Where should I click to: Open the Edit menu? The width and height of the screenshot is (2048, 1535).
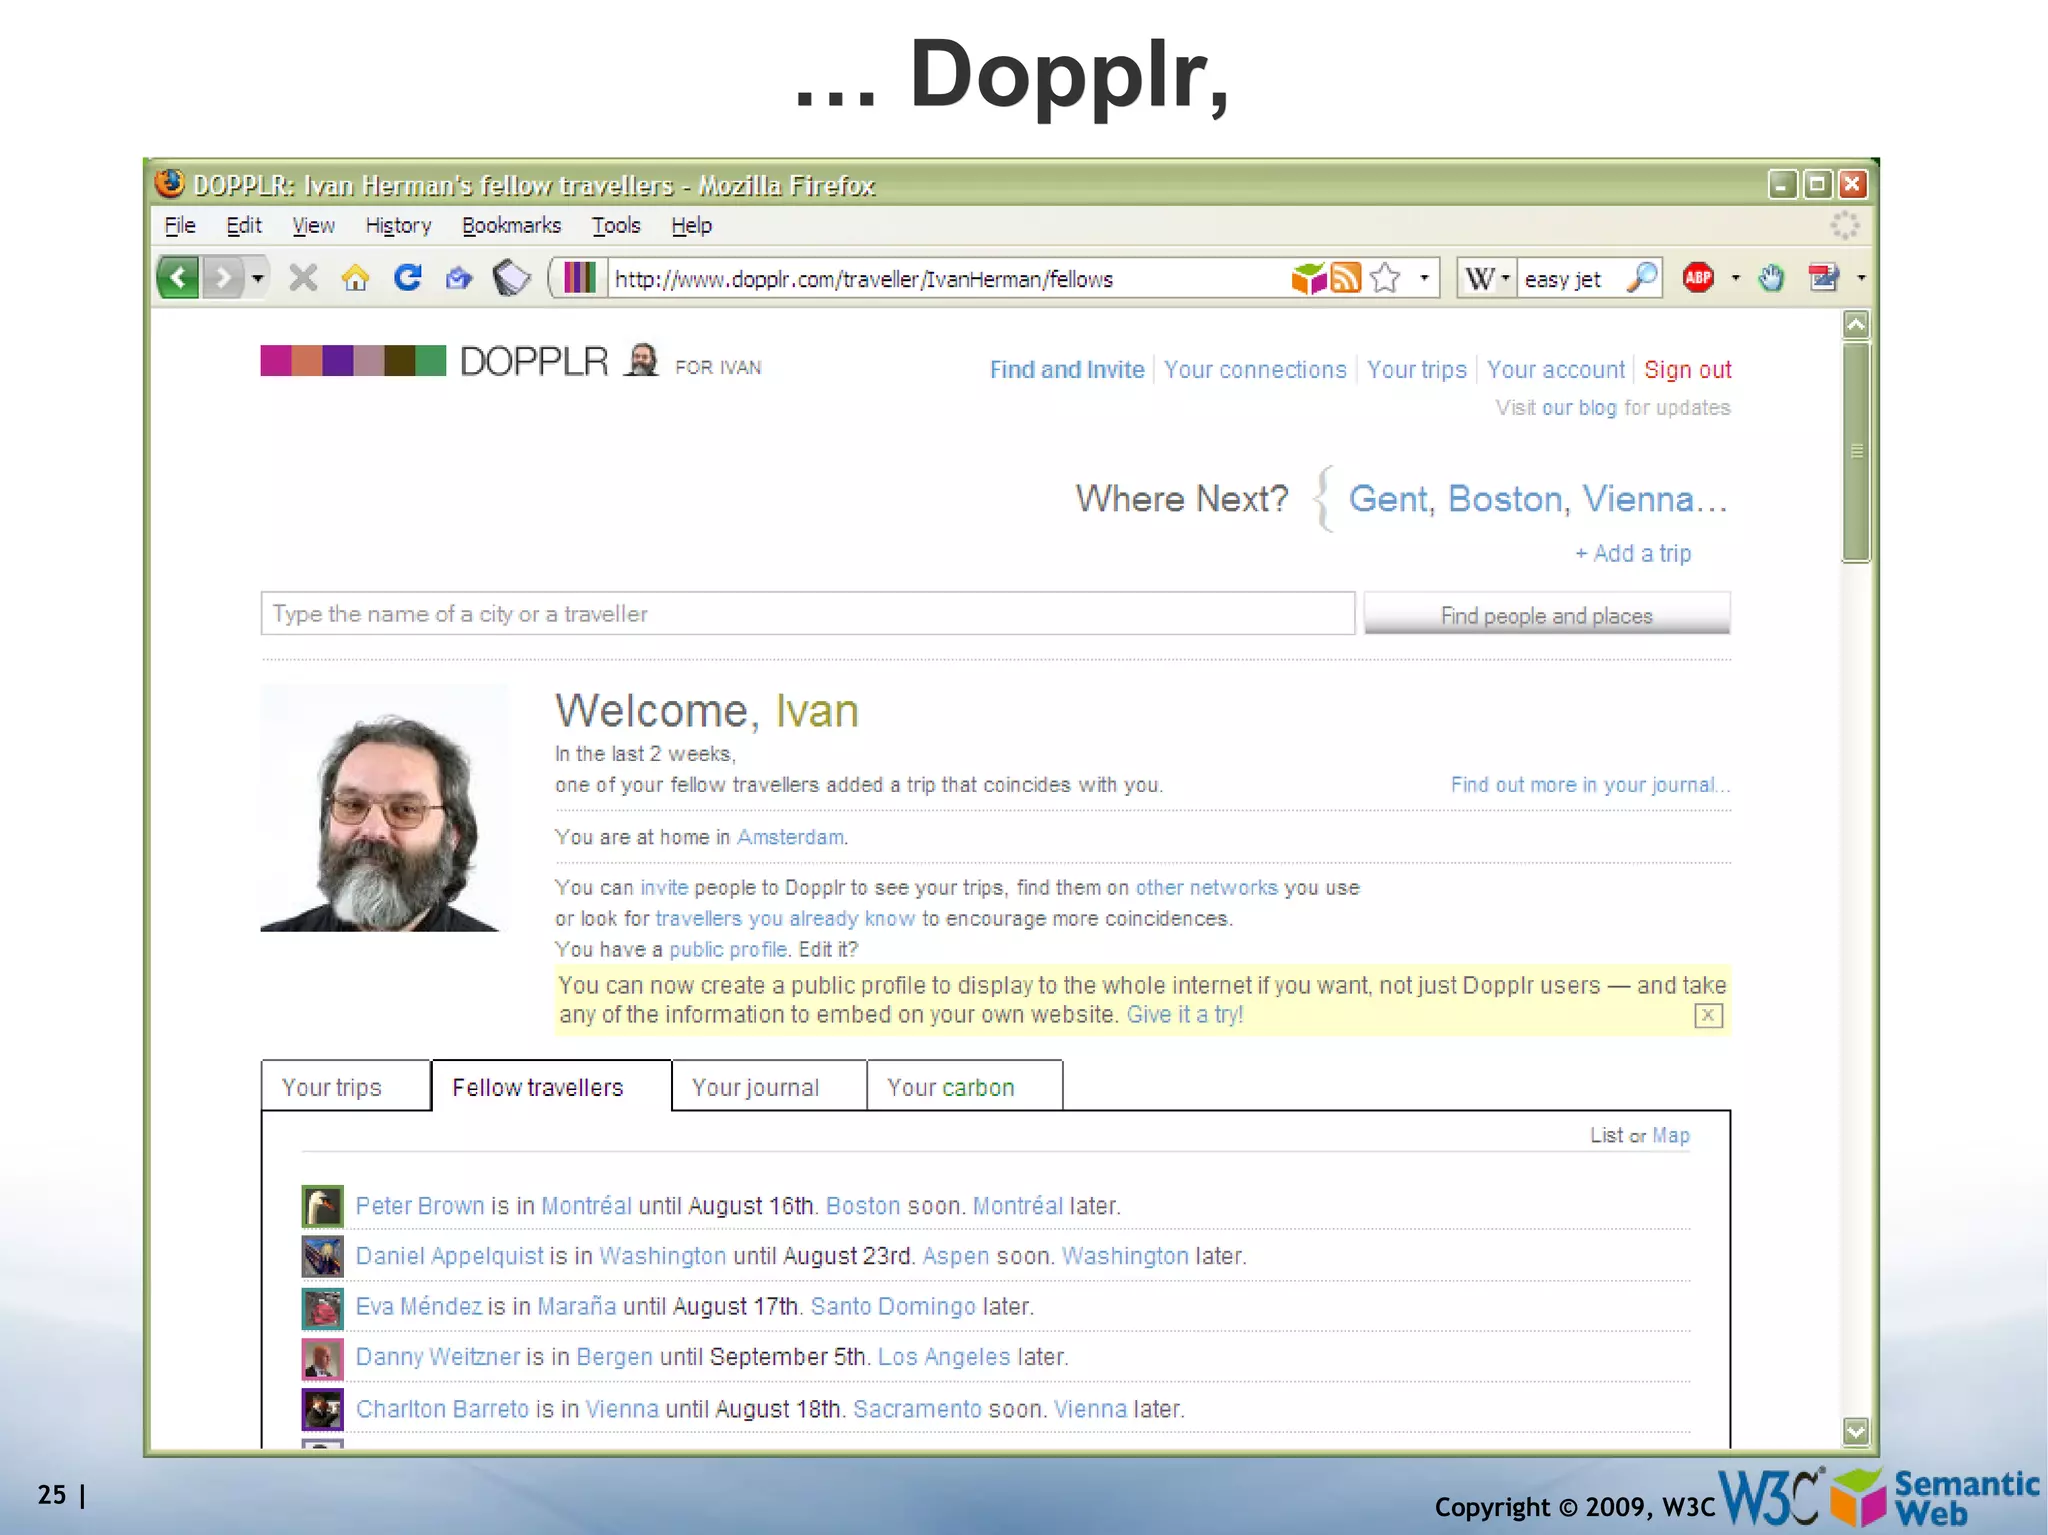click(x=244, y=226)
